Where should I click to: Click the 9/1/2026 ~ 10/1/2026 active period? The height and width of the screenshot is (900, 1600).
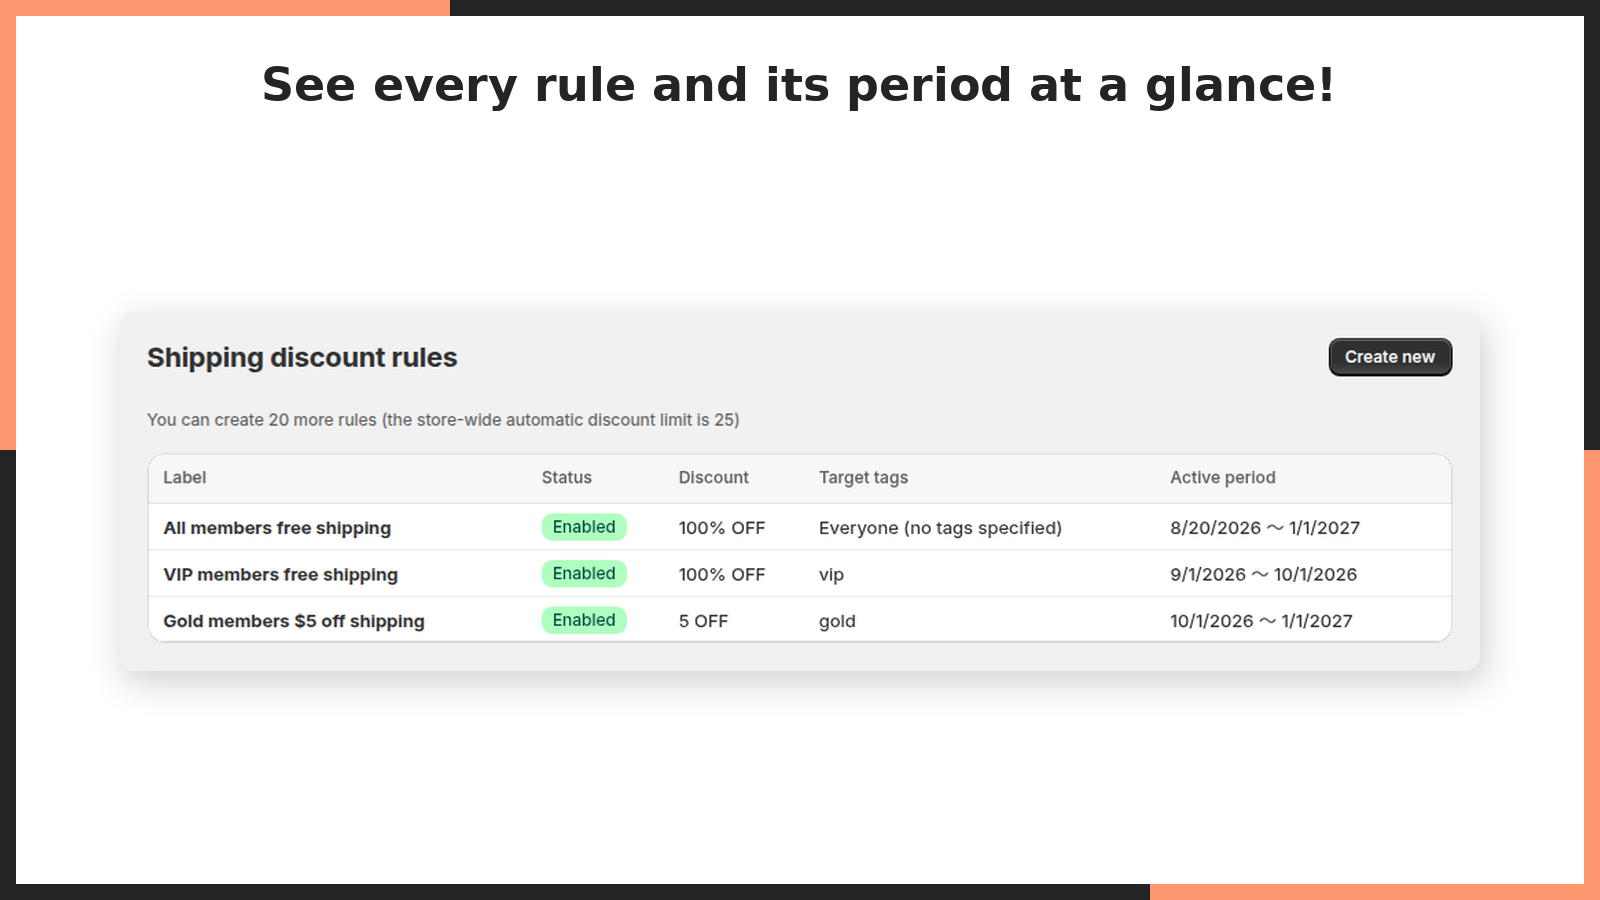pos(1264,574)
